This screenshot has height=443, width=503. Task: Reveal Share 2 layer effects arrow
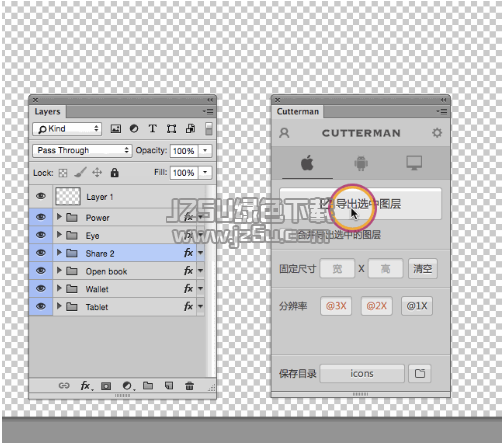200,253
